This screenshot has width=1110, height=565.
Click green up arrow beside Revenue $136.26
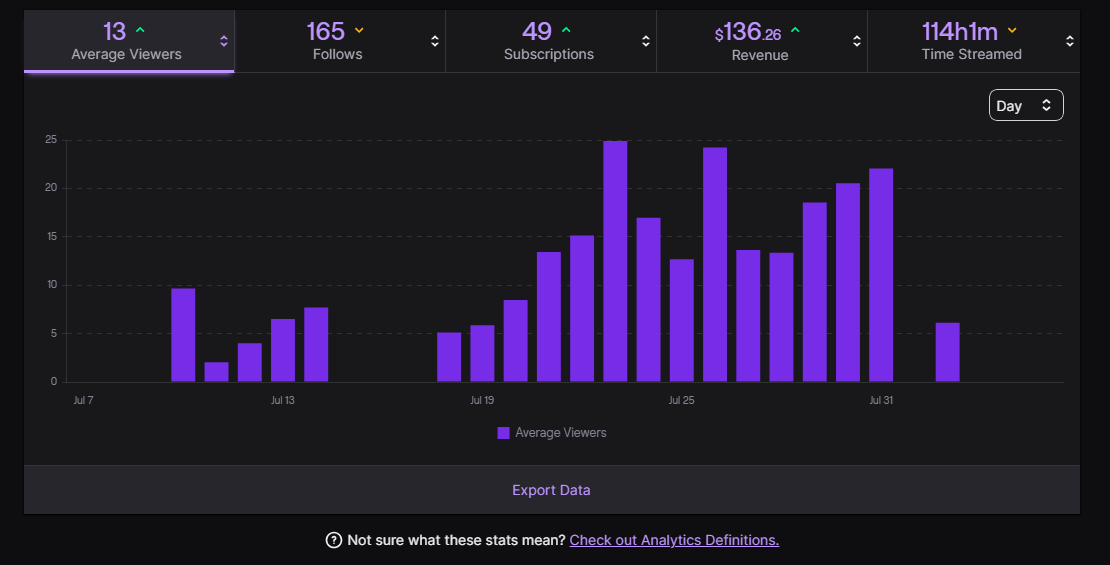(795, 30)
